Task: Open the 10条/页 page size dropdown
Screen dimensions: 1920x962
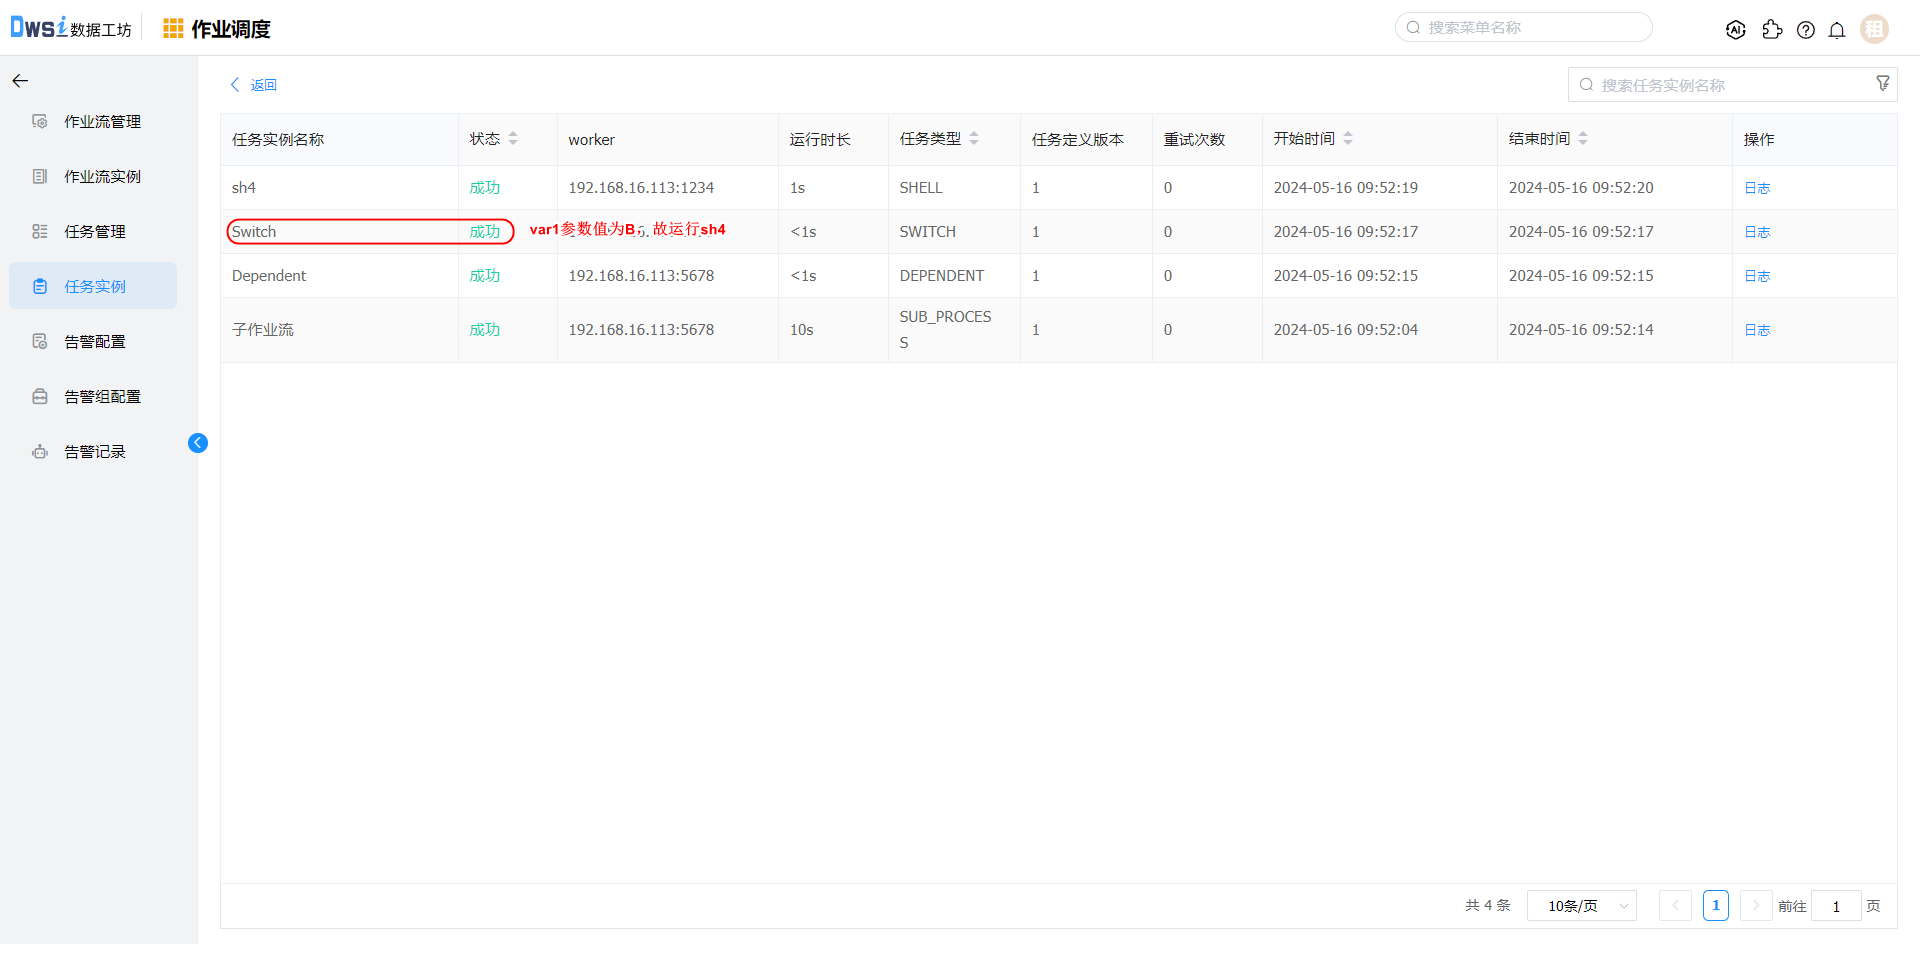Action: (1582, 906)
